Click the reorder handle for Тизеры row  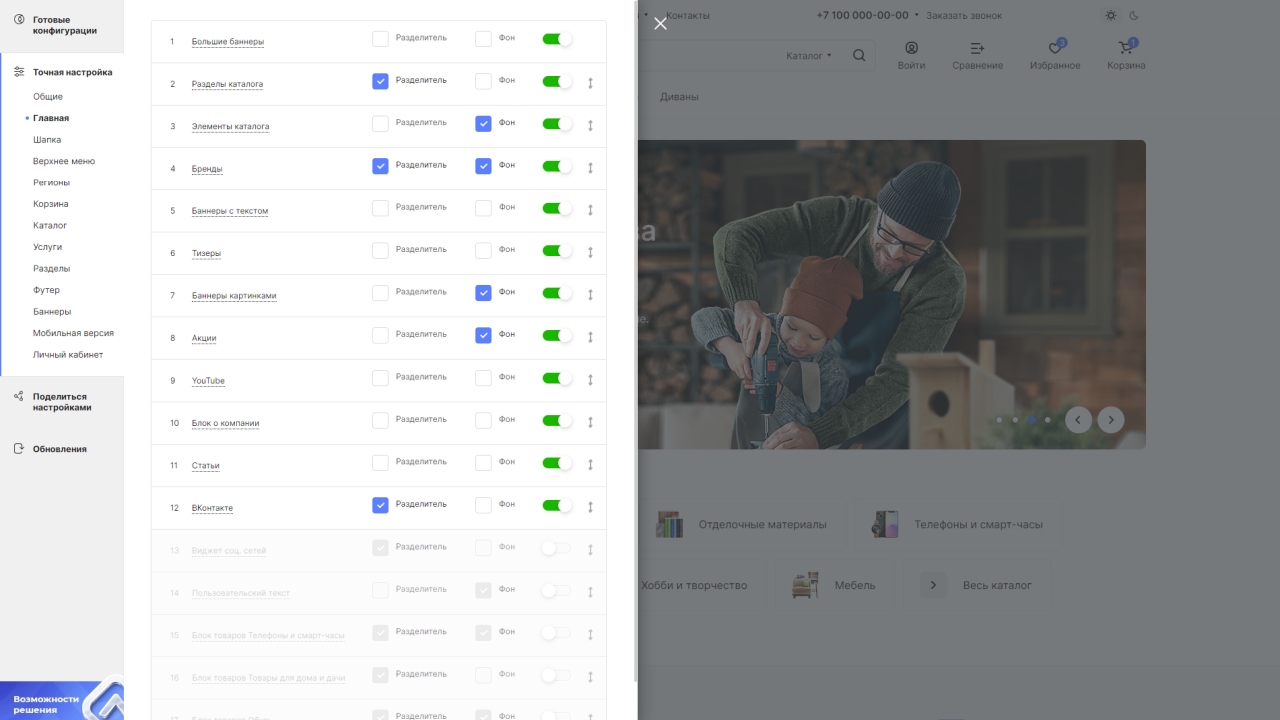(590, 253)
